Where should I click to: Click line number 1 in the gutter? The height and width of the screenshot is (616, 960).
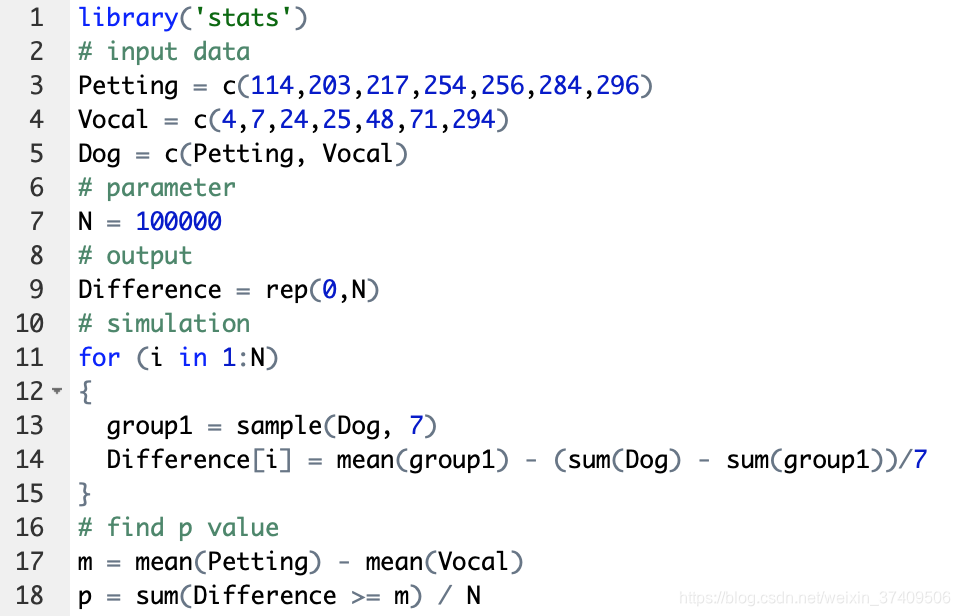[37, 18]
